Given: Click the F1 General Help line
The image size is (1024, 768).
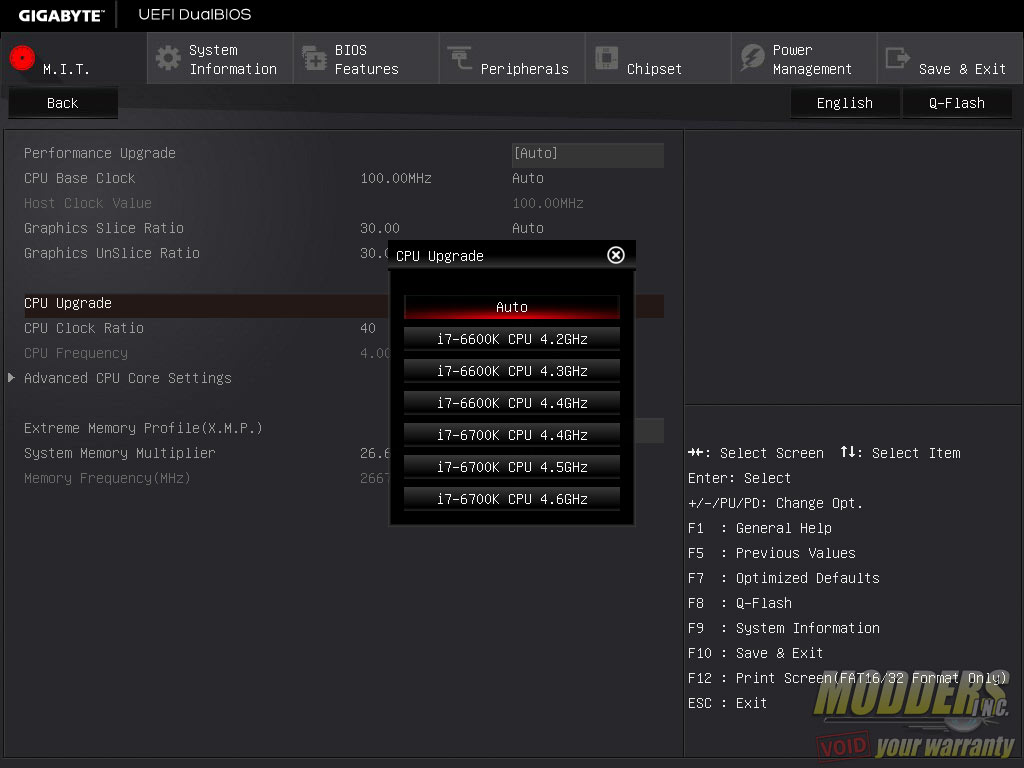Looking at the screenshot, I should [760, 528].
